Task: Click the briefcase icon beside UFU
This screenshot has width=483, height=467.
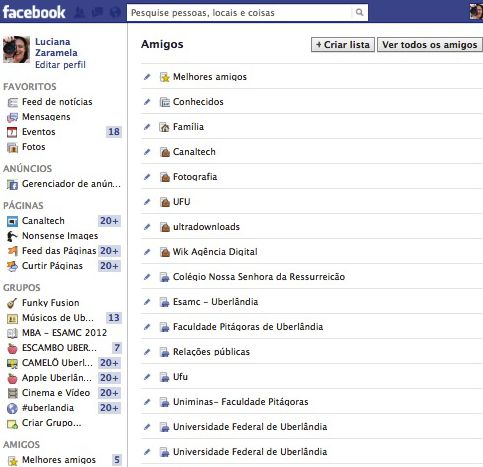Action: coord(165,202)
